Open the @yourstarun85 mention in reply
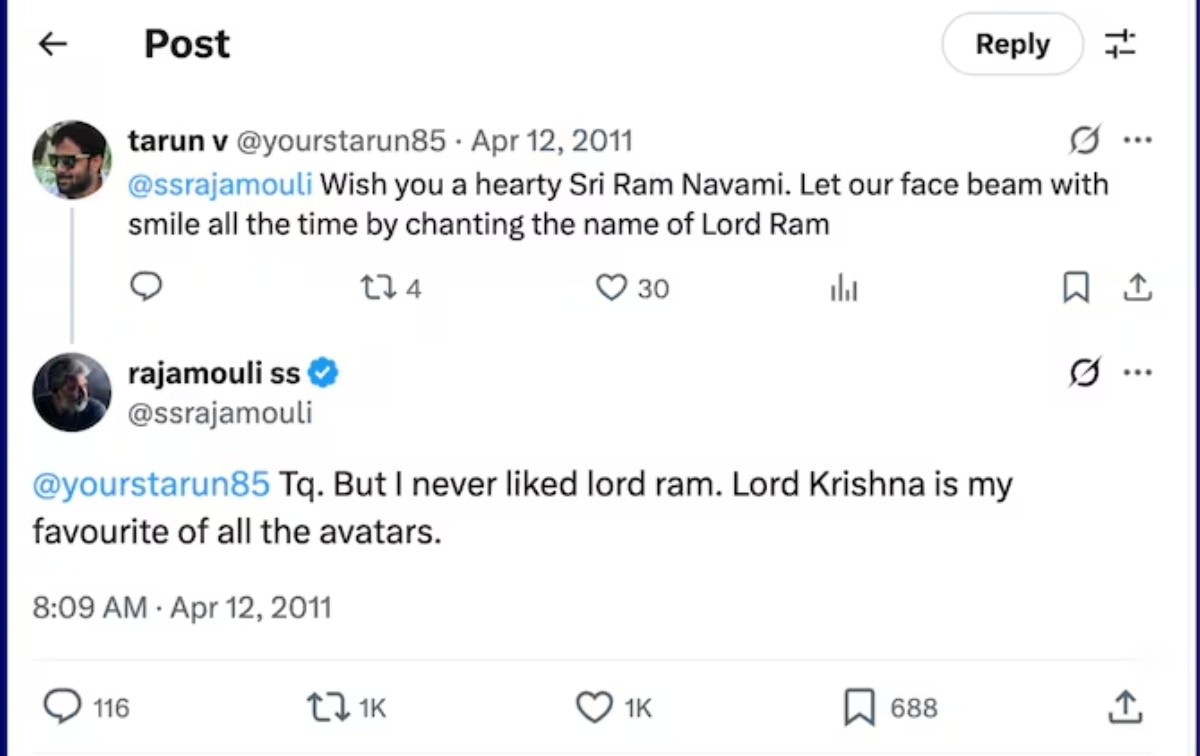The height and width of the screenshot is (756, 1200). 151,485
